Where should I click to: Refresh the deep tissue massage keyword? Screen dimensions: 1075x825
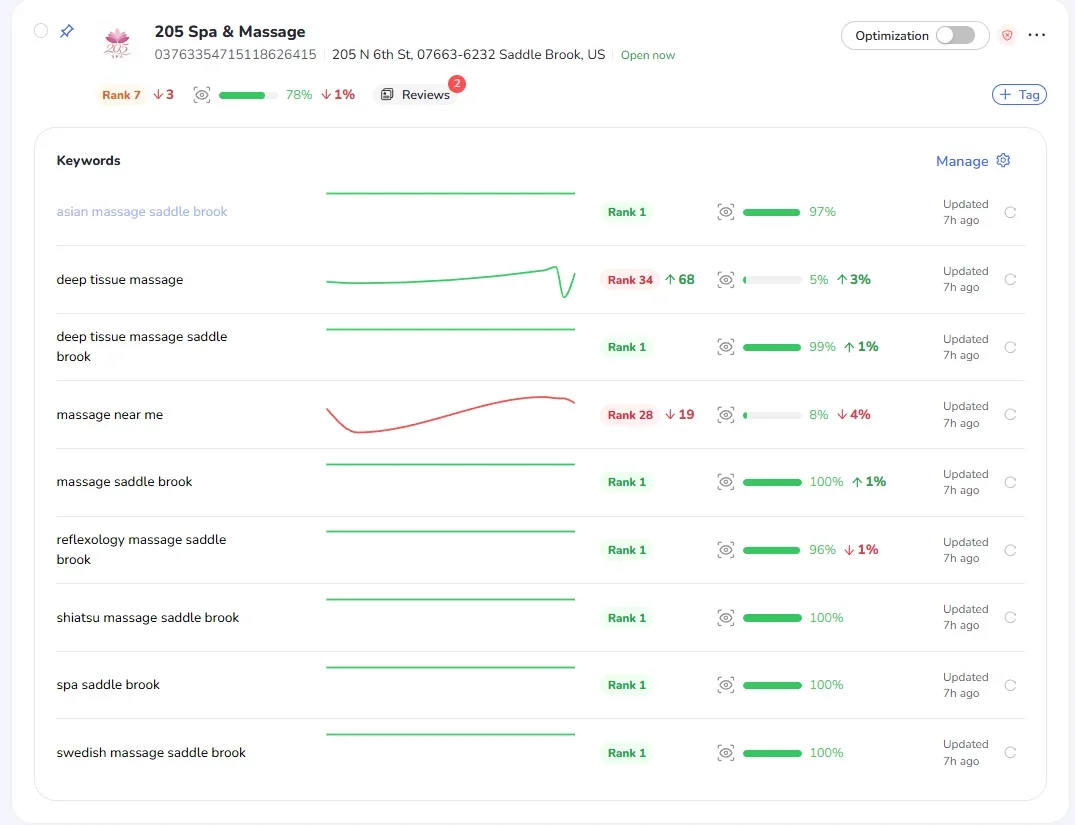1010,279
